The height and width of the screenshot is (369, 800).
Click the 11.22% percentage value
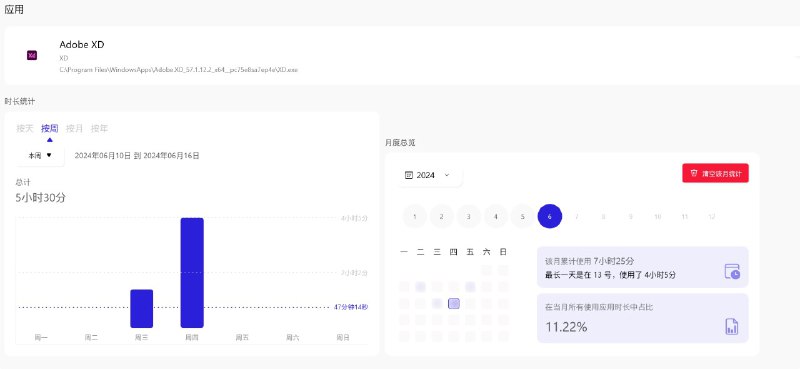566,327
